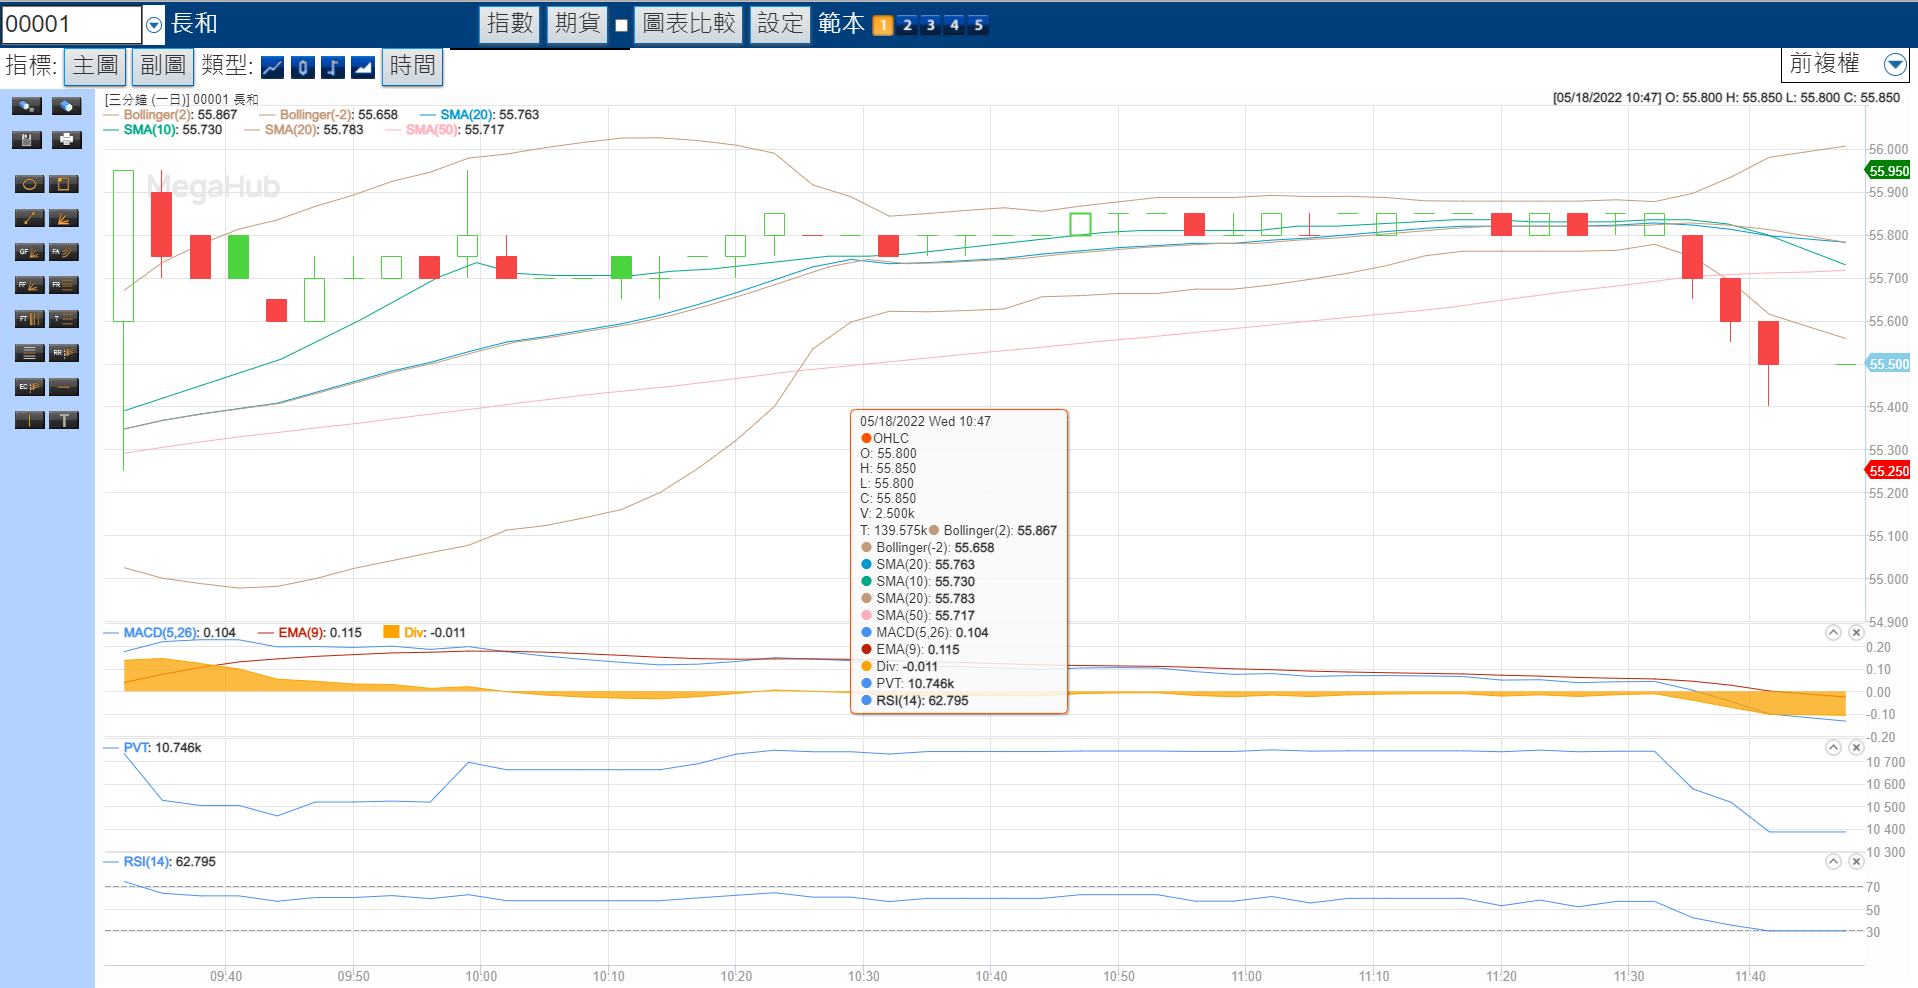Choose the FF Fibonacci fan tool
Viewport: 1918px width, 988px height.
coord(30,285)
